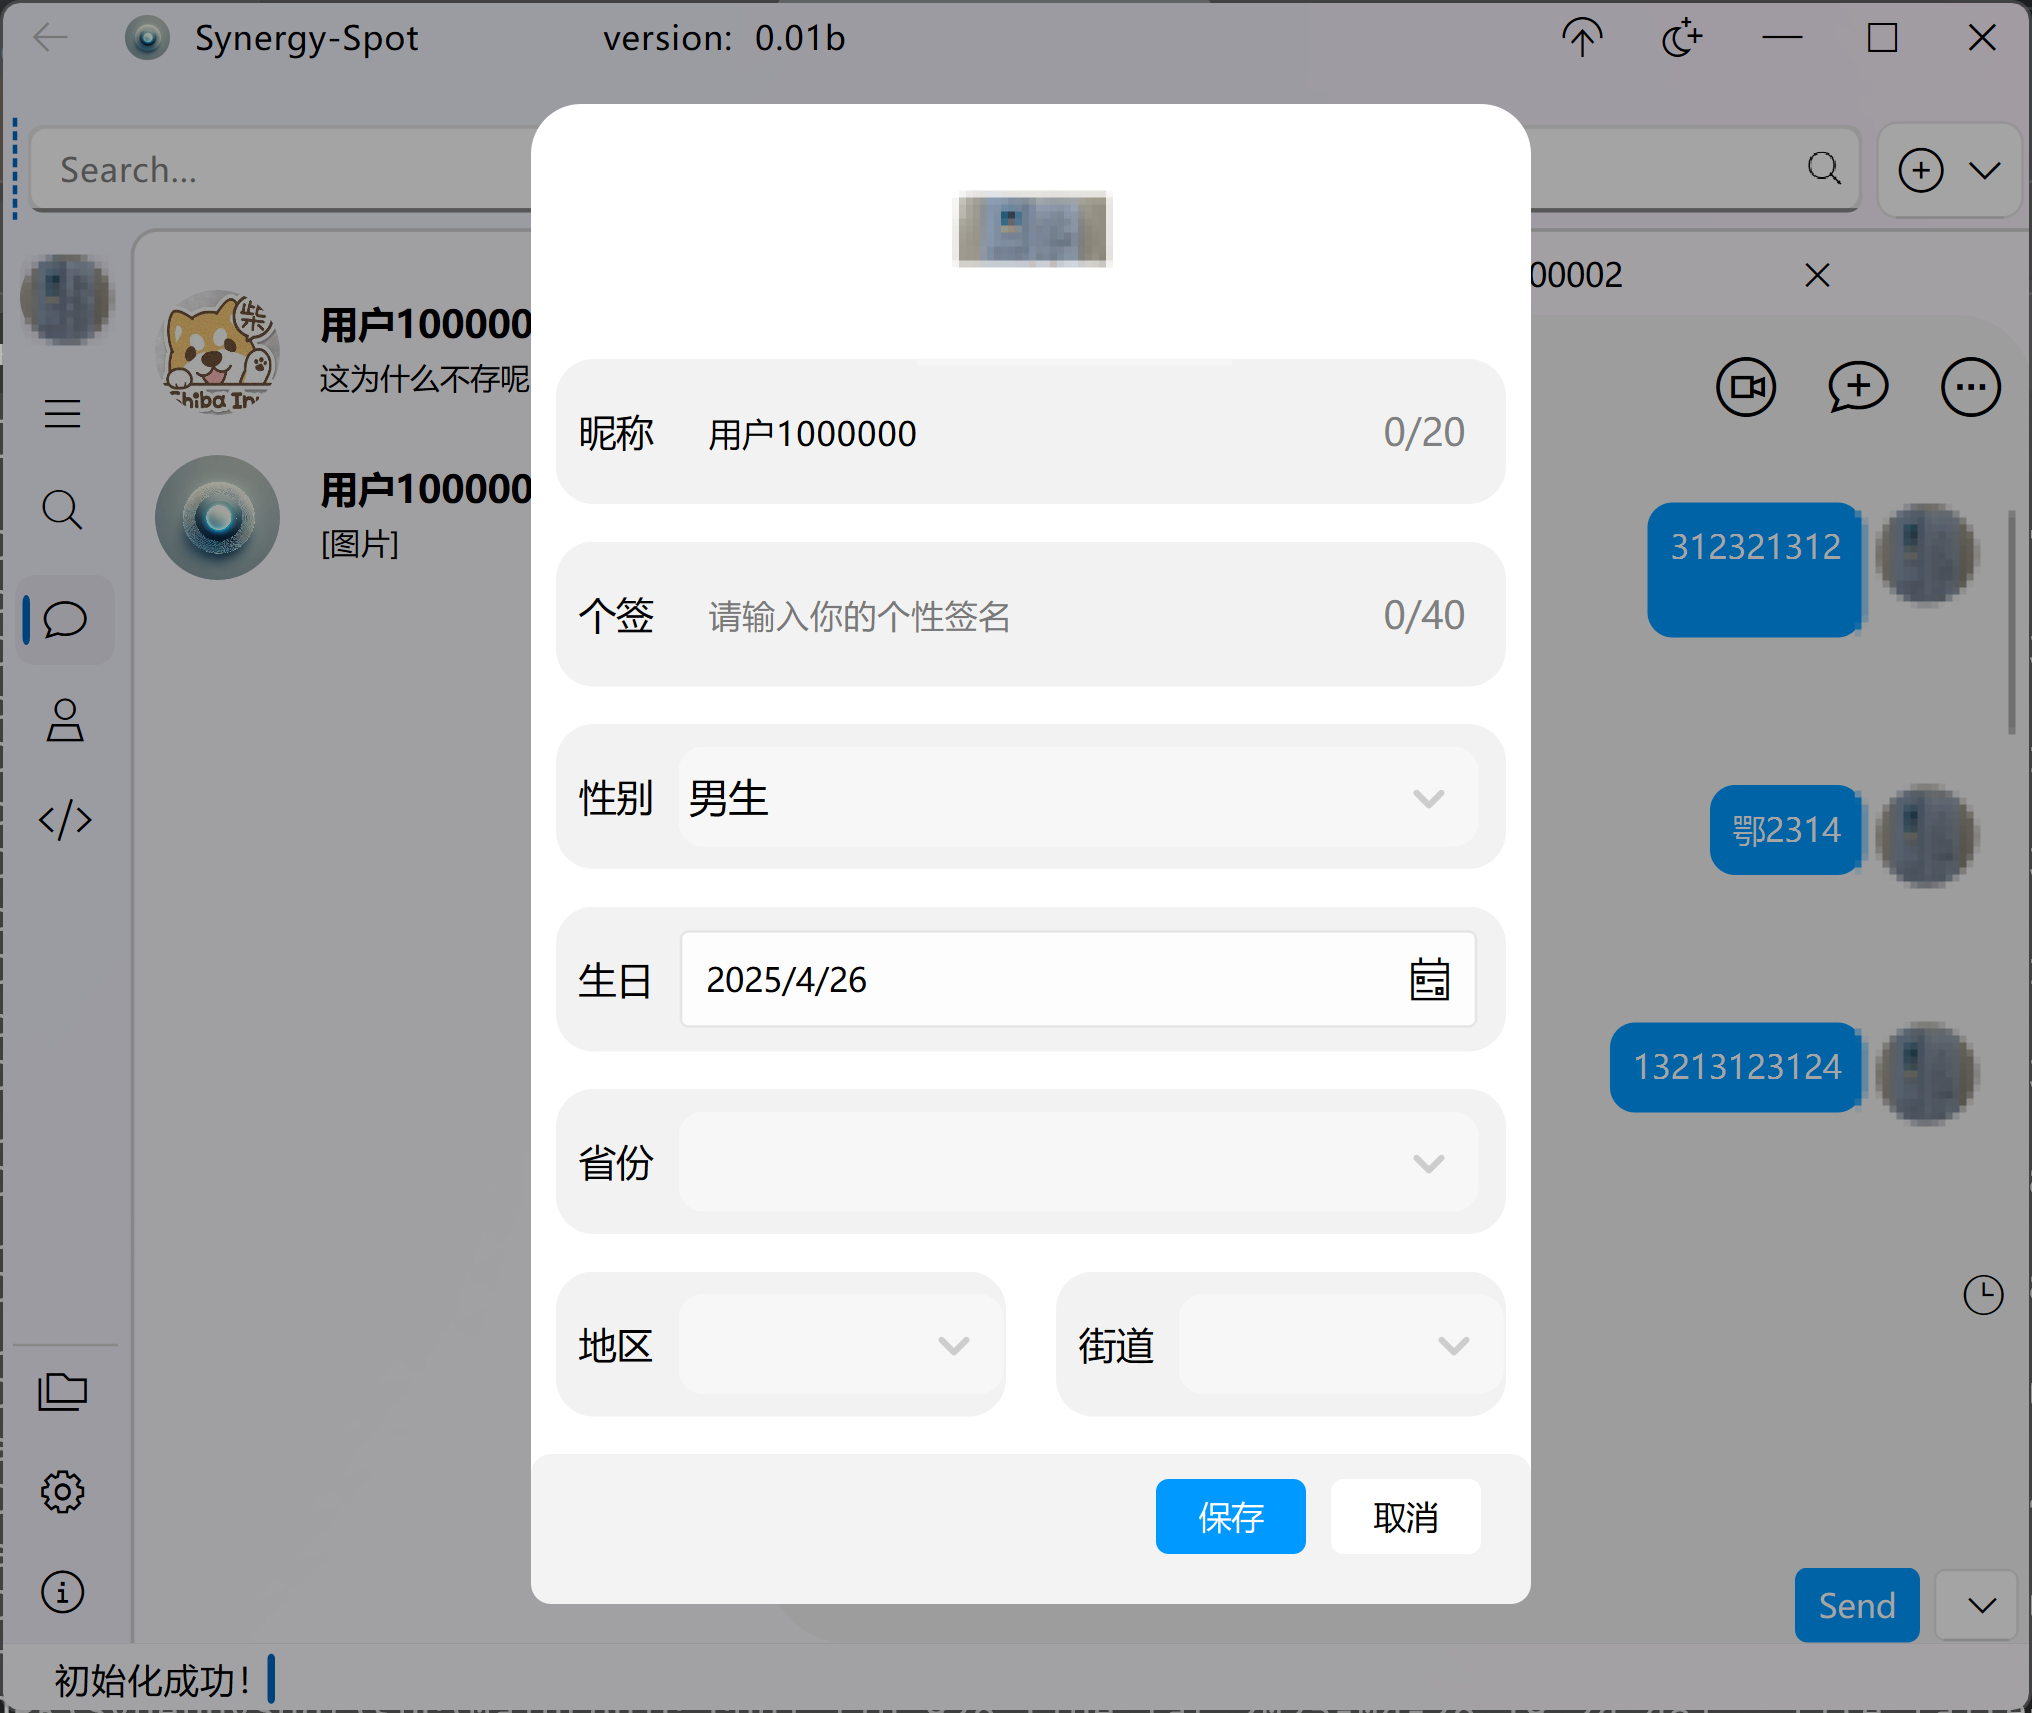Expand the 省份 province dropdown
Viewport: 2032px width, 1713px height.
pos(1429,1163)
